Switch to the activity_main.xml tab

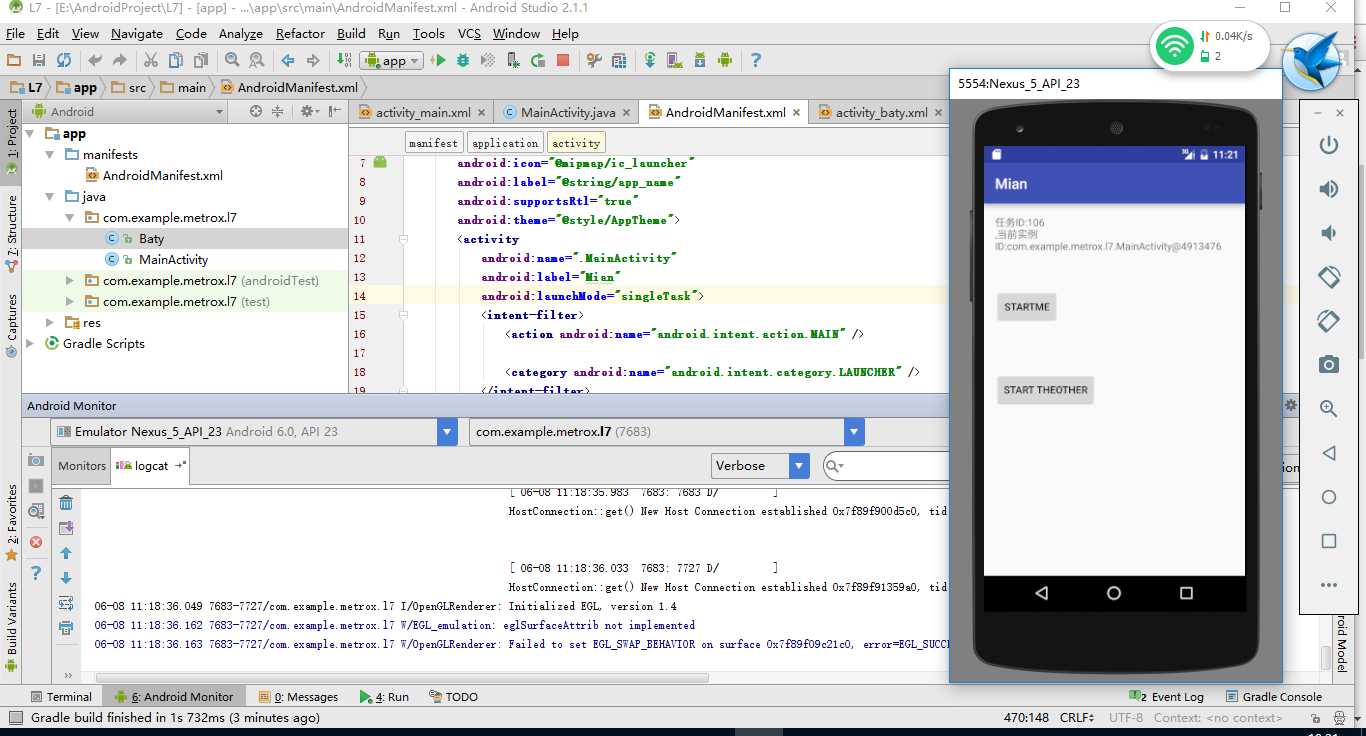(422, 112)
